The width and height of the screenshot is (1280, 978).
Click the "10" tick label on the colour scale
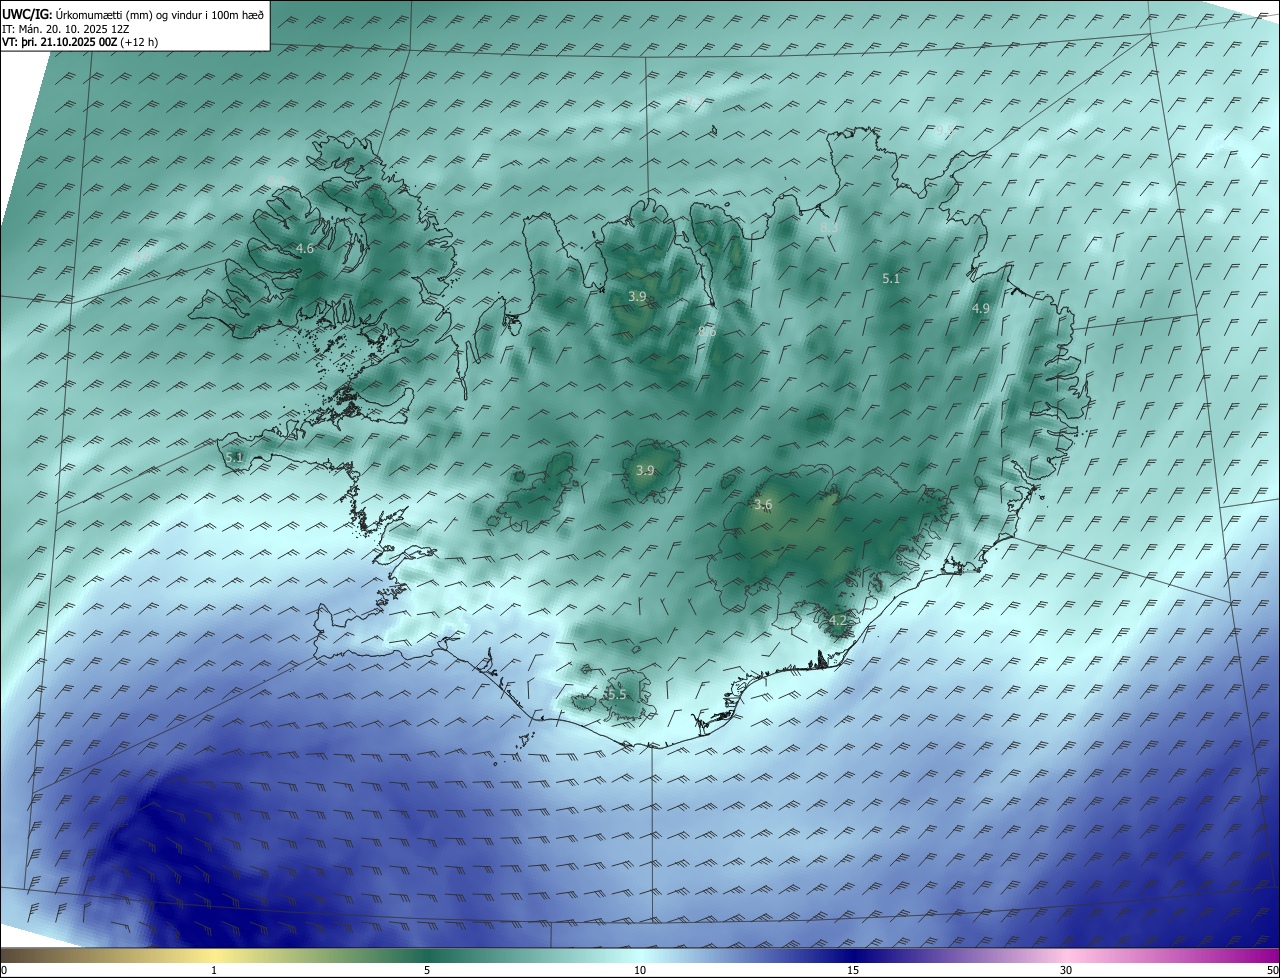640,970
